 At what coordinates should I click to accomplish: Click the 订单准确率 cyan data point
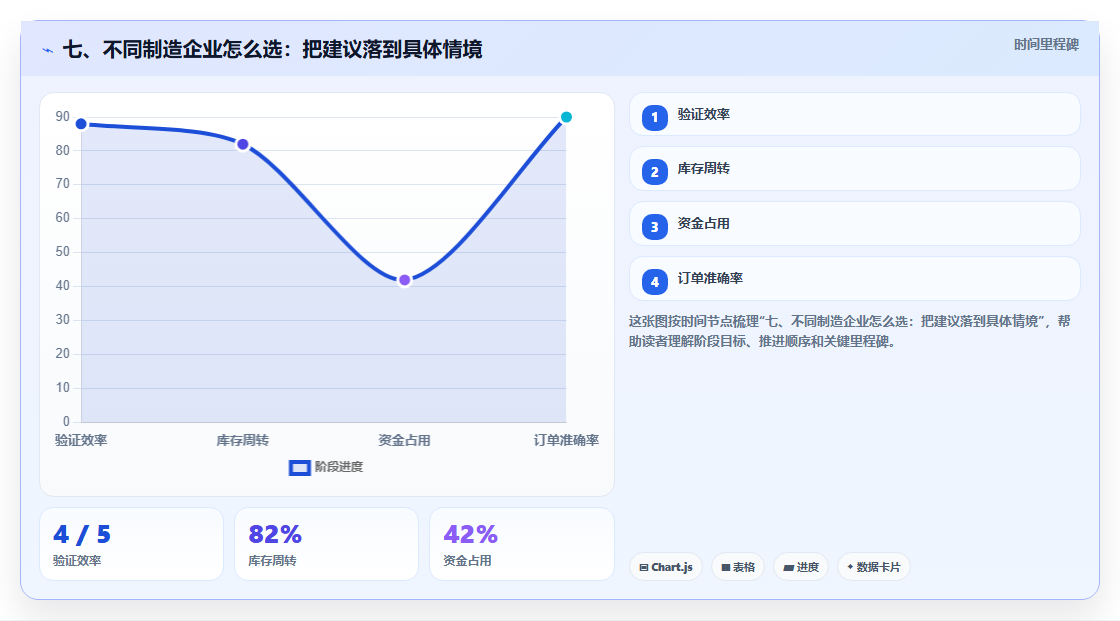[x=566, y=117]
